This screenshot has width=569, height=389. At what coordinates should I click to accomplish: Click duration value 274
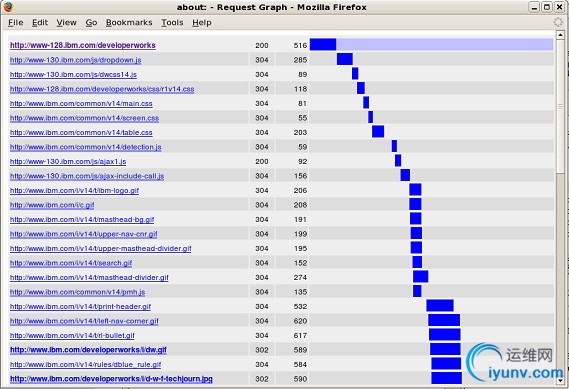click(x=300, y=278)
